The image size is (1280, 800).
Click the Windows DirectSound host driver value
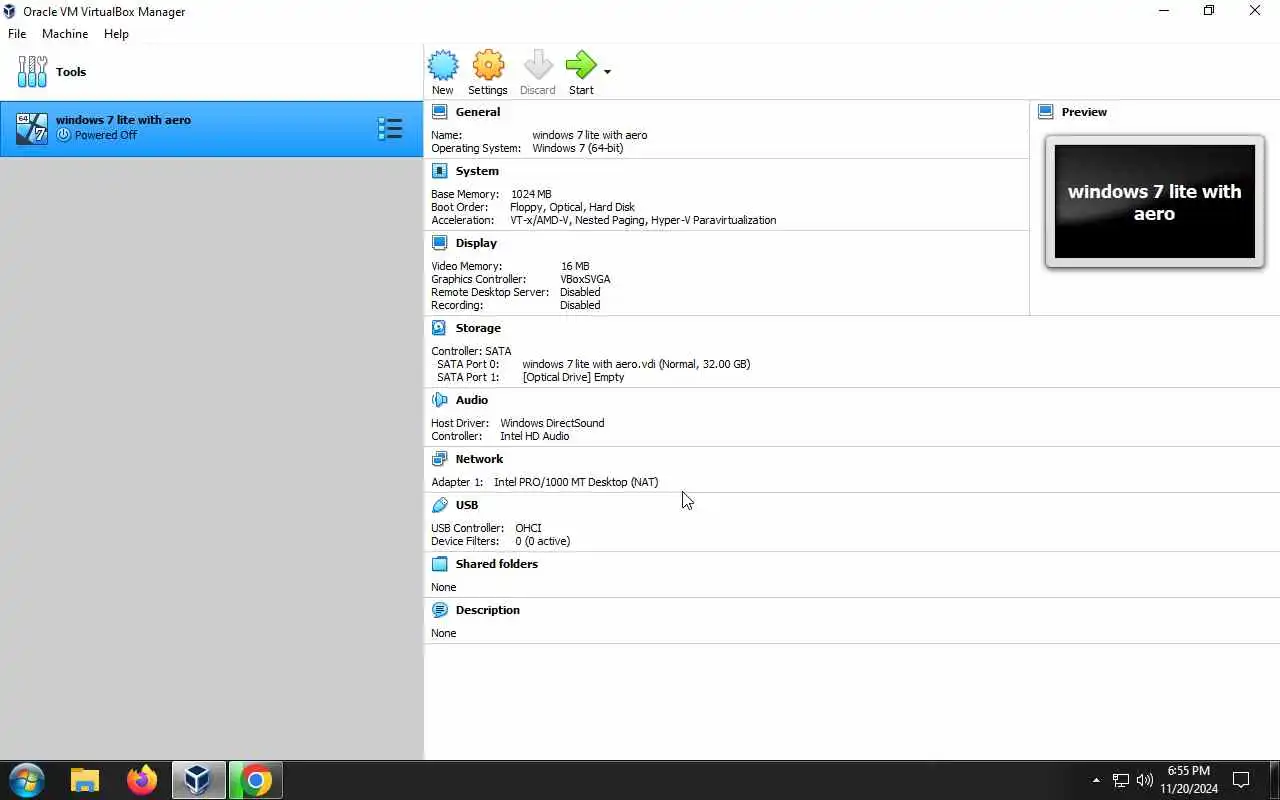[552, 423]
